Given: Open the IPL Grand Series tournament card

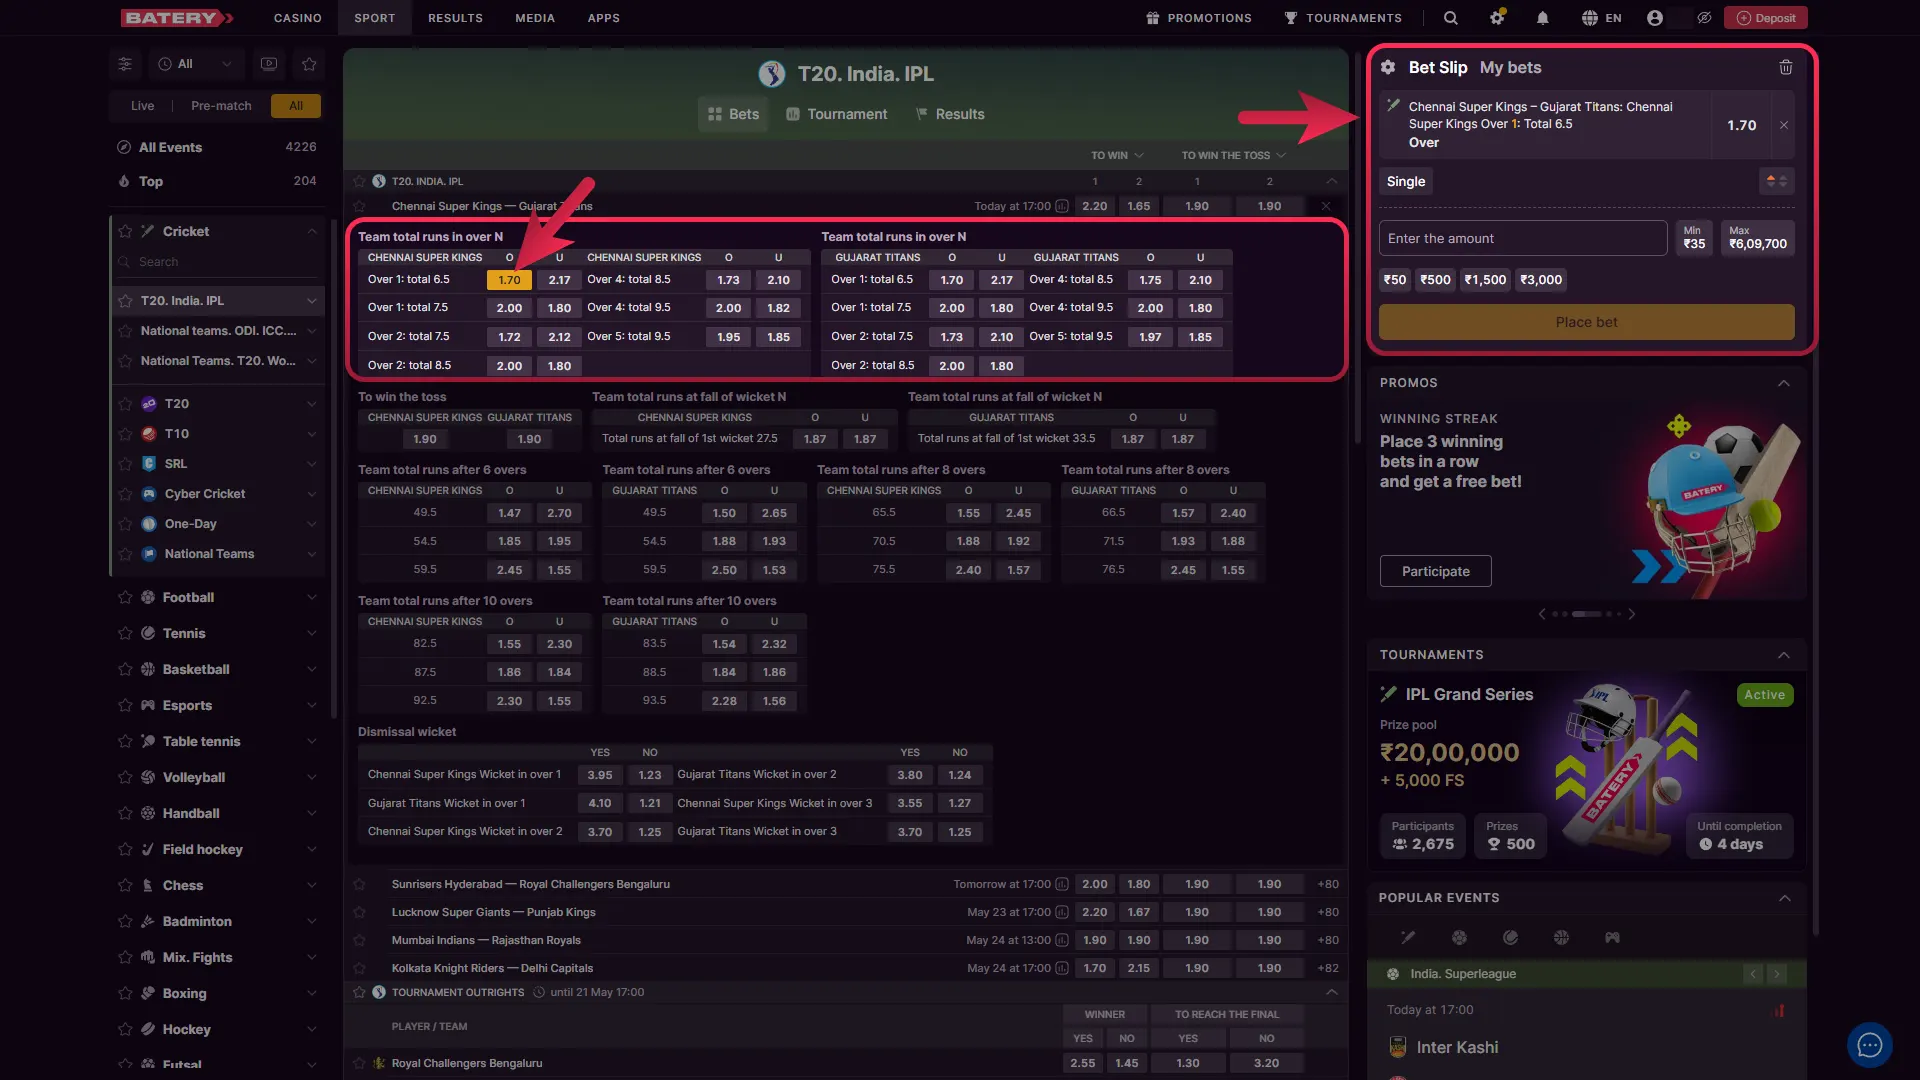Looking at the screenshot, I should (1586, 770).
